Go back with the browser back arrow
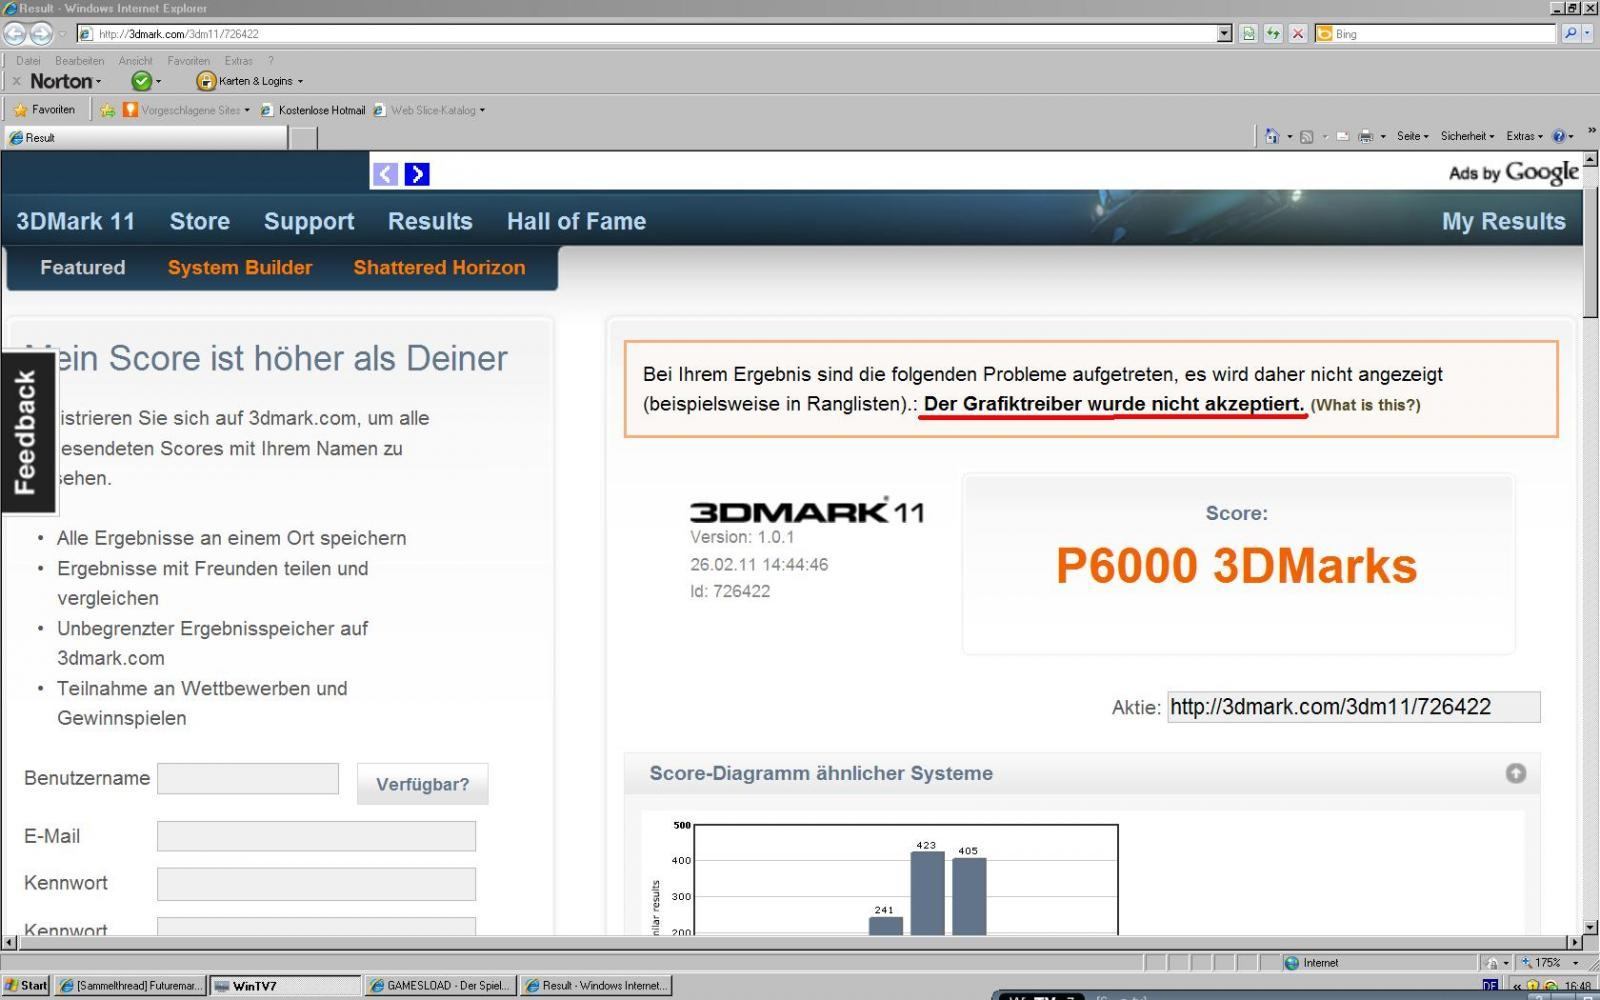Screen dimensions: 1600x1000 (15, 33)
